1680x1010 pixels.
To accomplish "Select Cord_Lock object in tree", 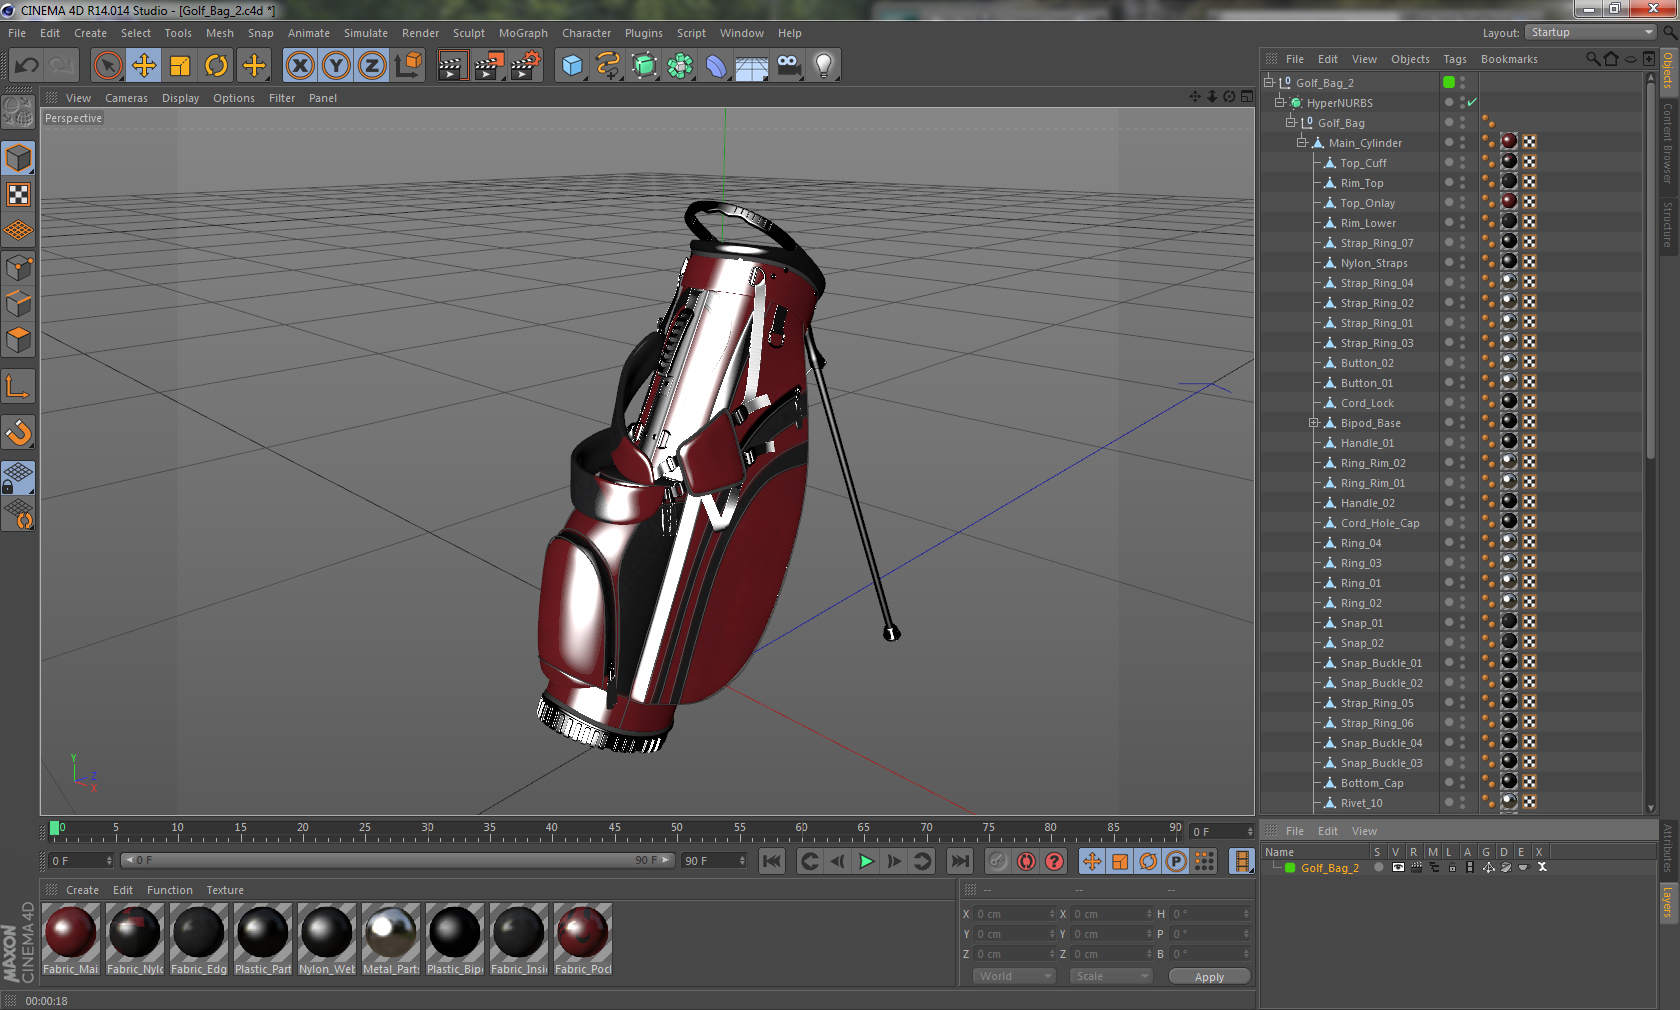I will 1366,403.
